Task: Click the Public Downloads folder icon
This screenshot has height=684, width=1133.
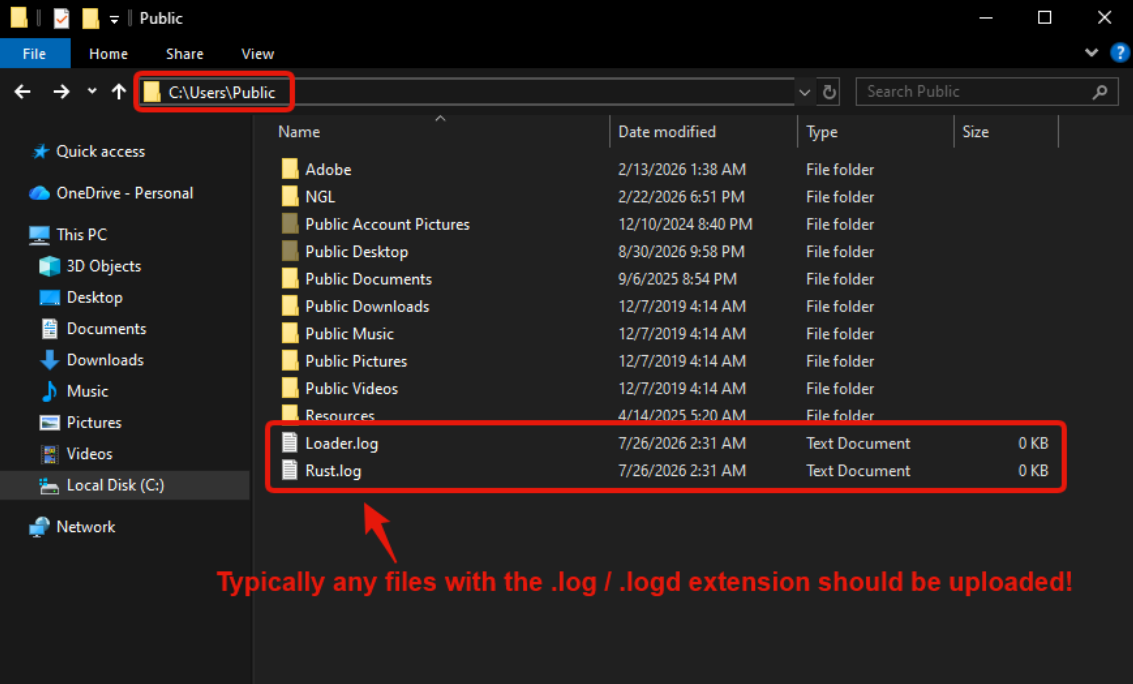Action: coord(290,306)
